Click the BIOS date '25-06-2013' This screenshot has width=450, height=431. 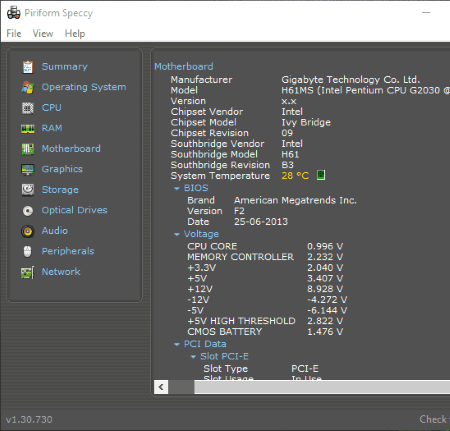pyautogui.click(x=261, y=222)
